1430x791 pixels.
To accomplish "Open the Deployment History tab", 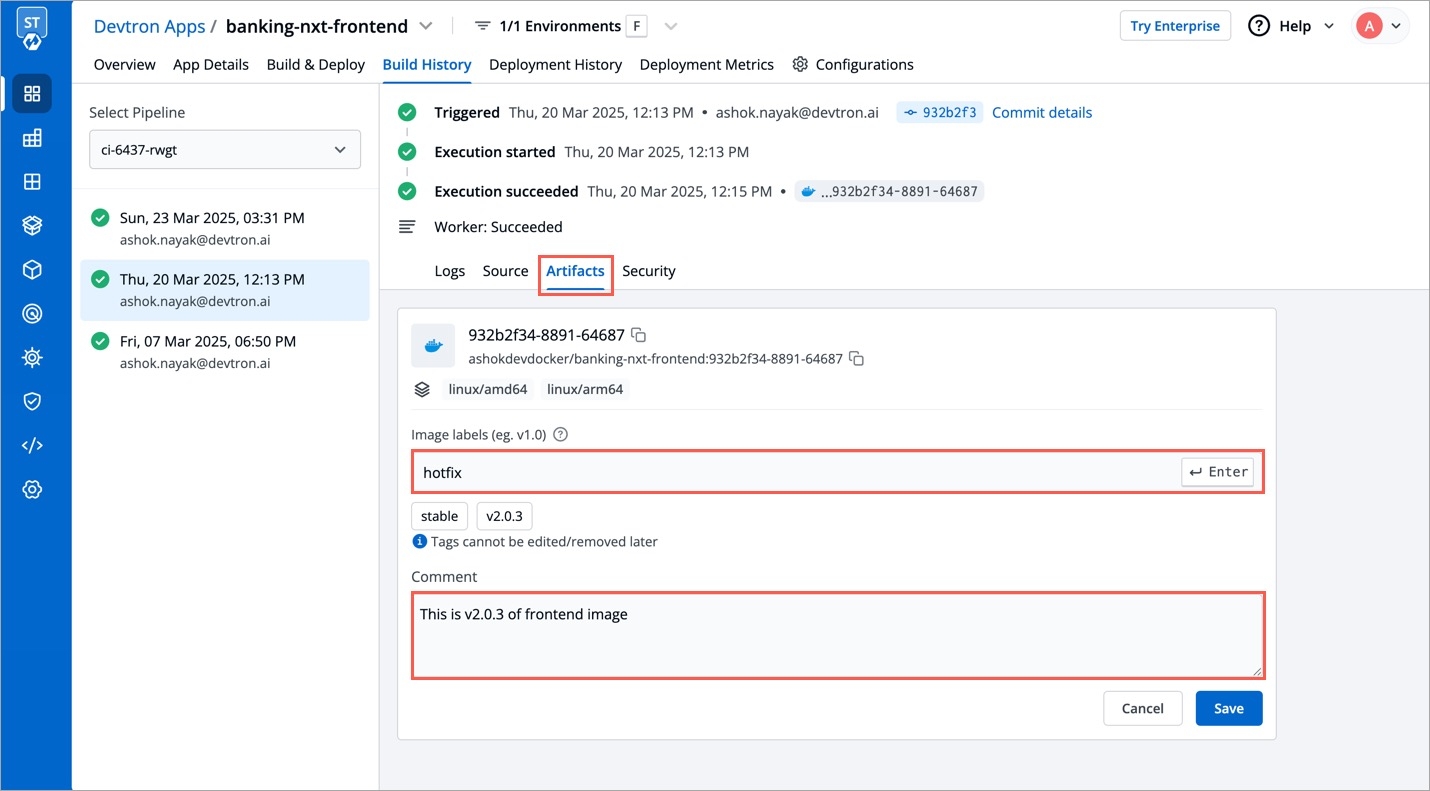I will click(x=555, y=64).
